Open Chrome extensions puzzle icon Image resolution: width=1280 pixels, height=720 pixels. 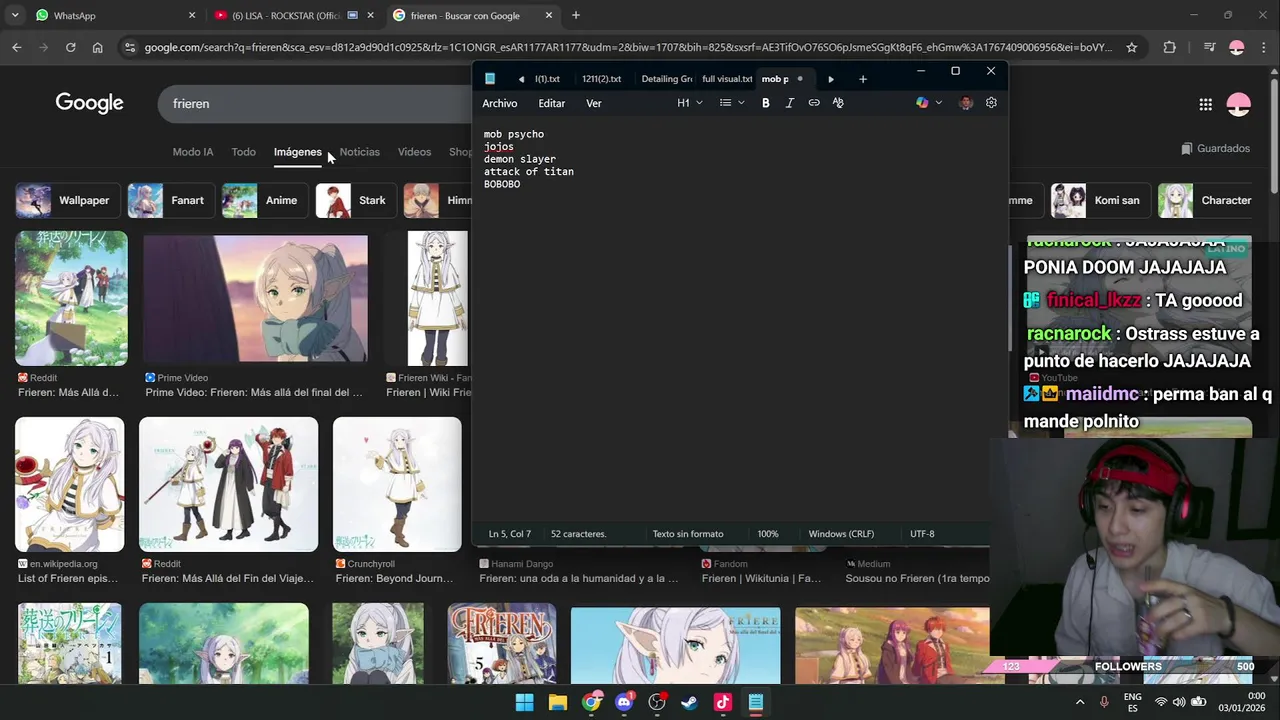[x=1169, y=47]
